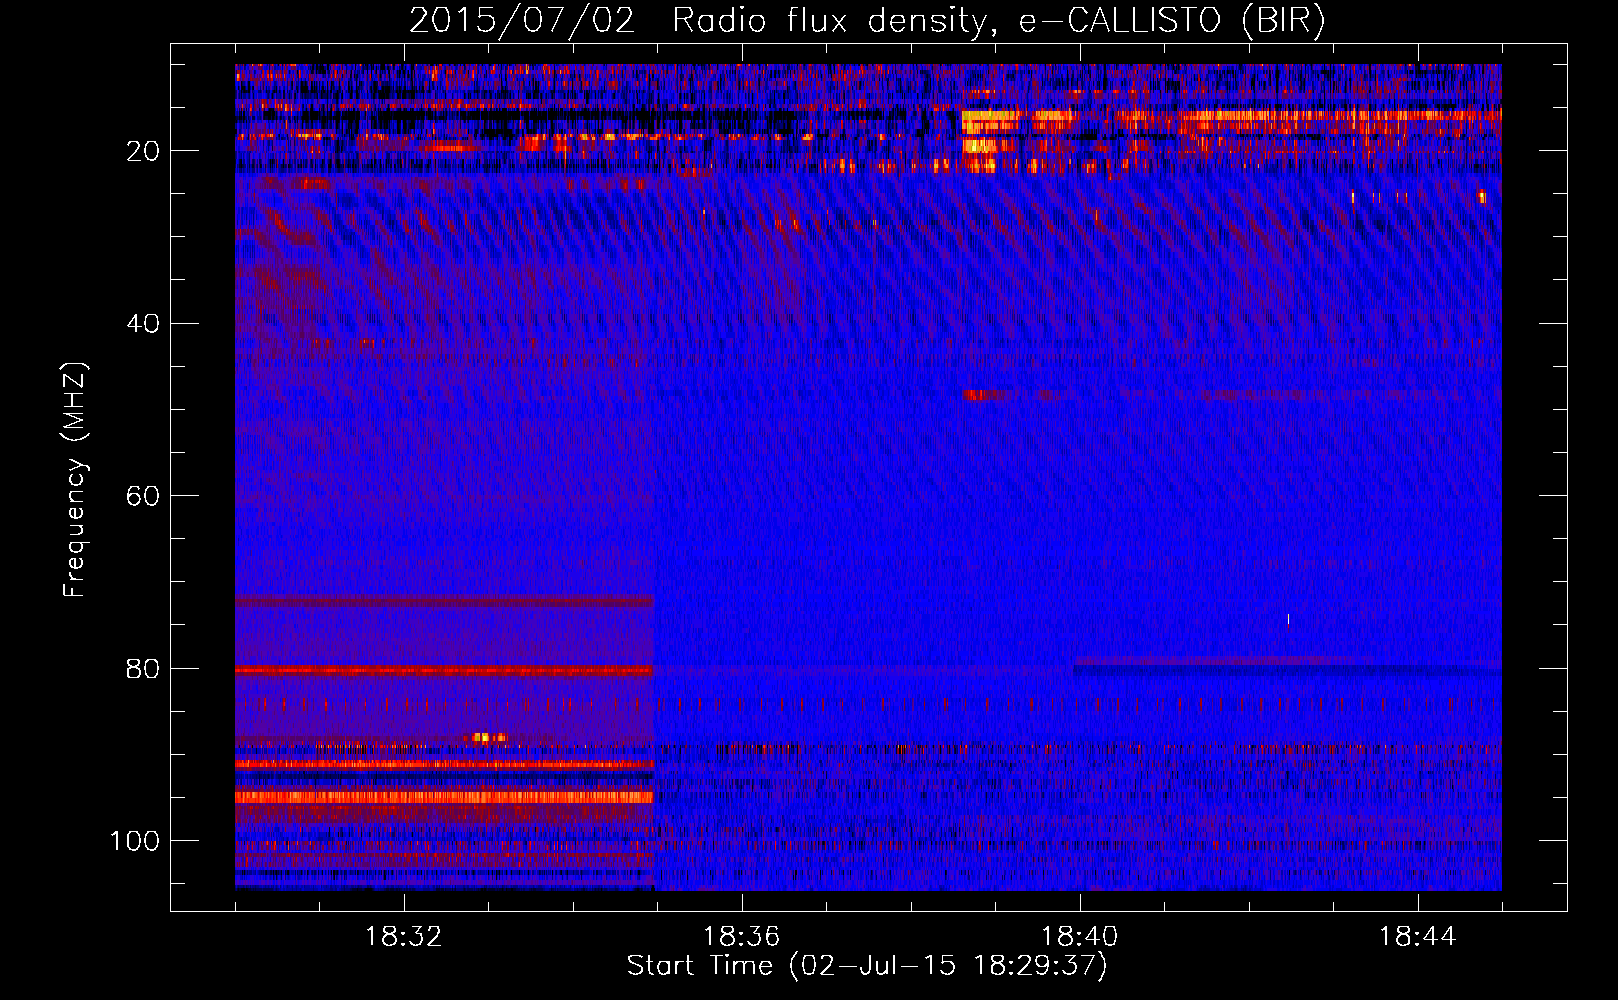Click the 40 MHz frequency tick label

(x=144, y=324)
